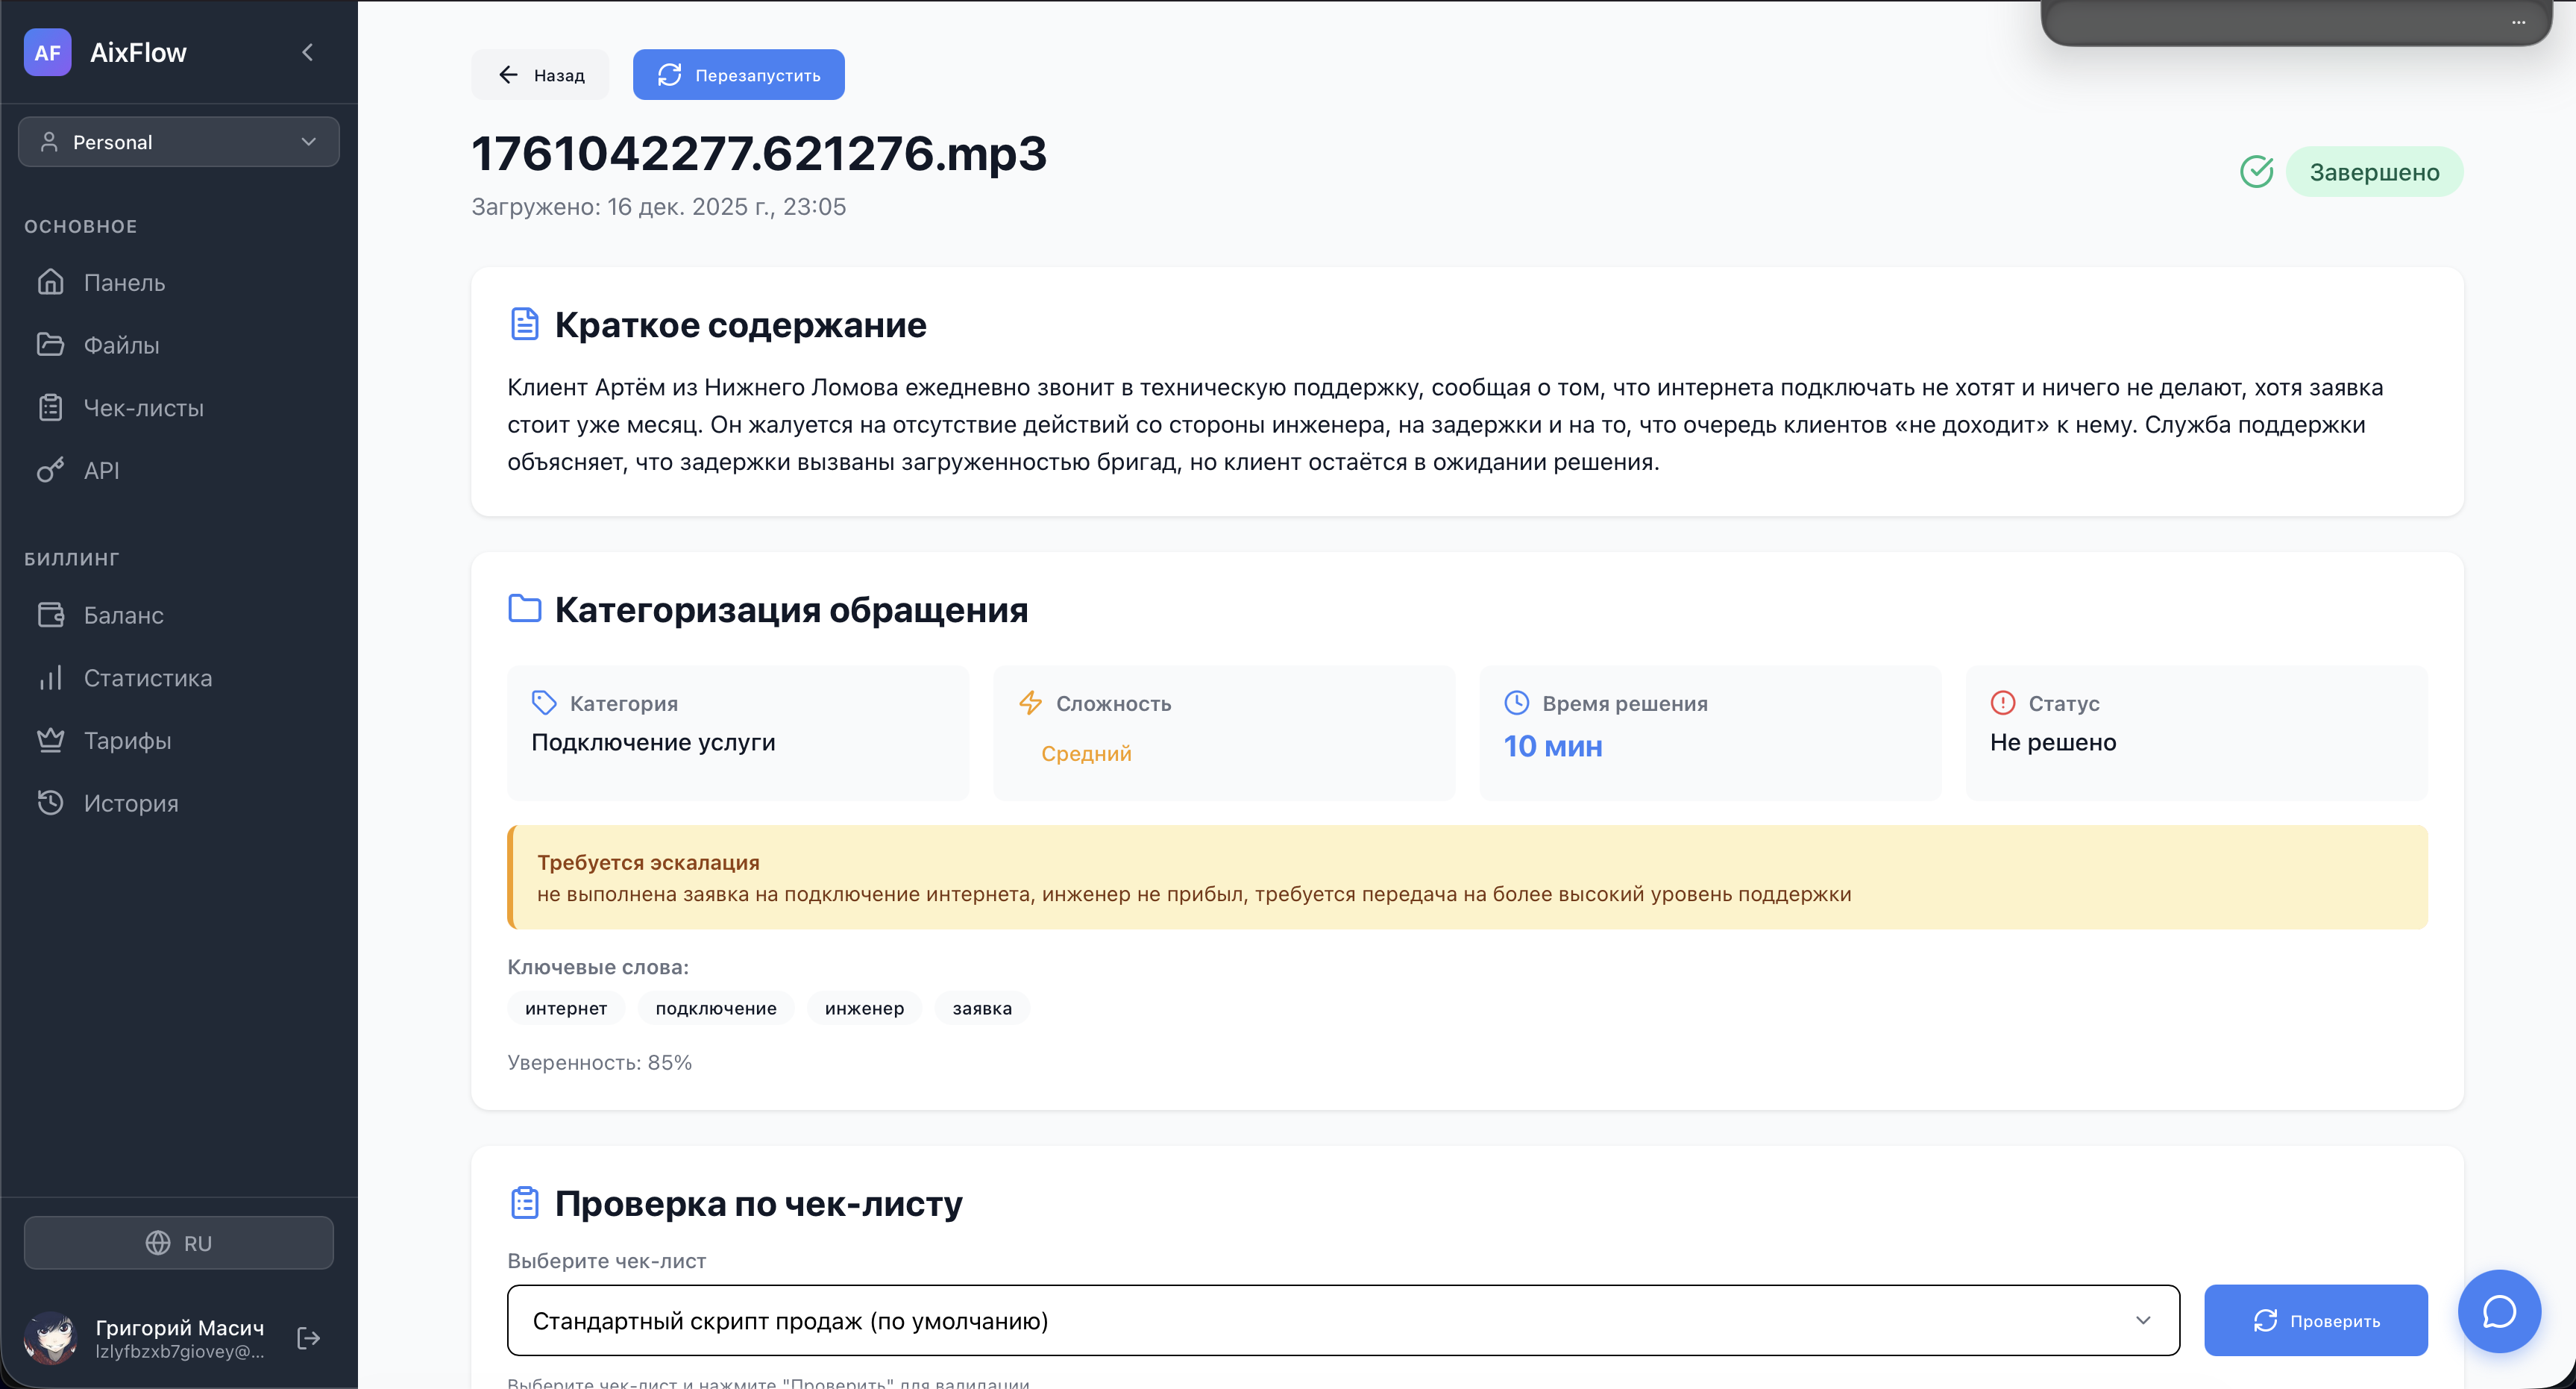Go to the Баланс billing page
The height and width of the screenshot is (1389, 2576).
pos(123,615)
